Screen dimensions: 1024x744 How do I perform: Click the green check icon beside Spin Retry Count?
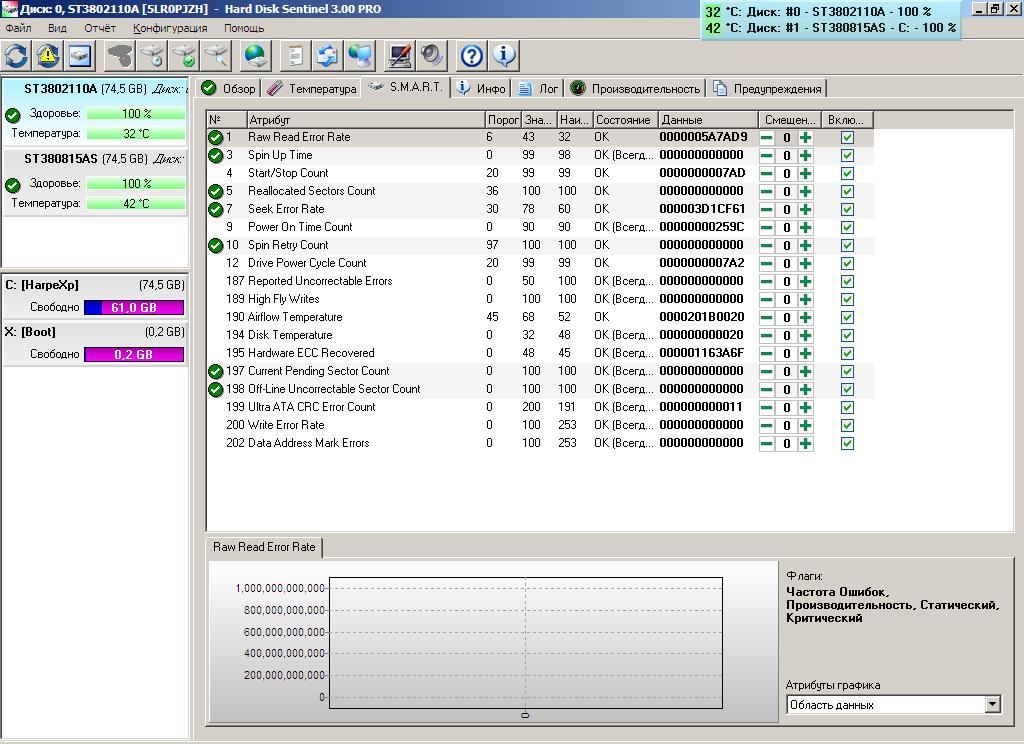(216, 246)
